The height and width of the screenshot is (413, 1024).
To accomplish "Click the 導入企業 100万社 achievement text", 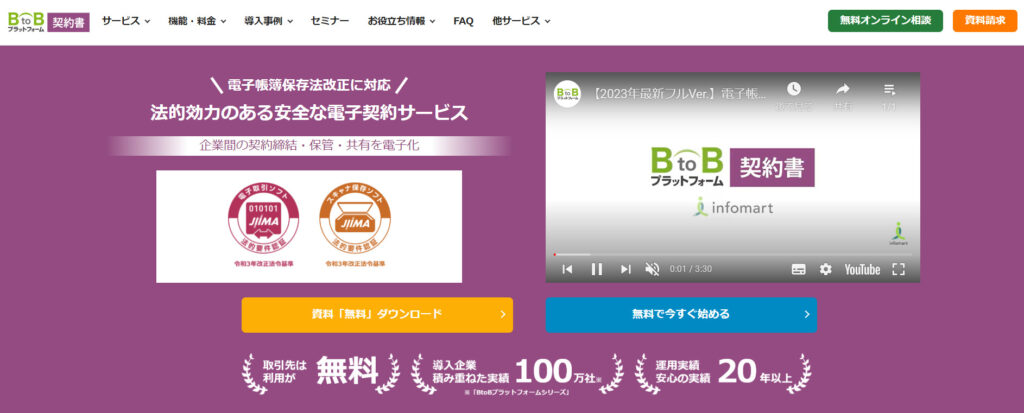I will point(517,372).
